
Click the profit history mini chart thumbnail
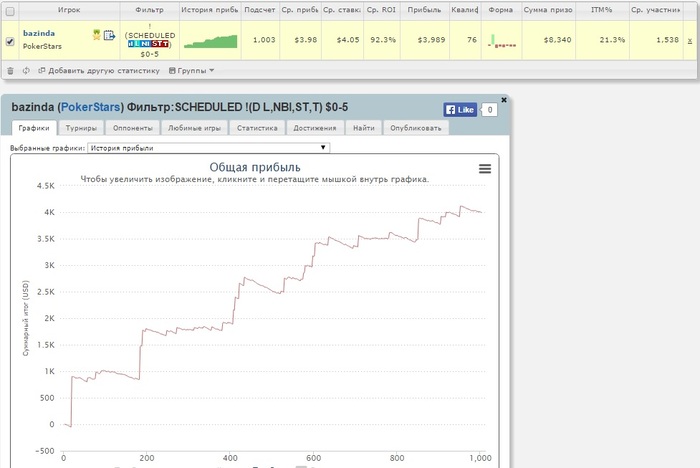210,41
